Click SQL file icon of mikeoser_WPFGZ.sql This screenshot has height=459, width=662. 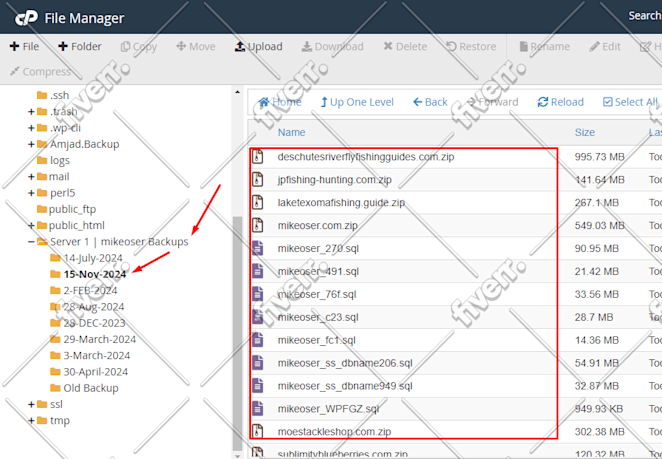(x=258, y=409)
